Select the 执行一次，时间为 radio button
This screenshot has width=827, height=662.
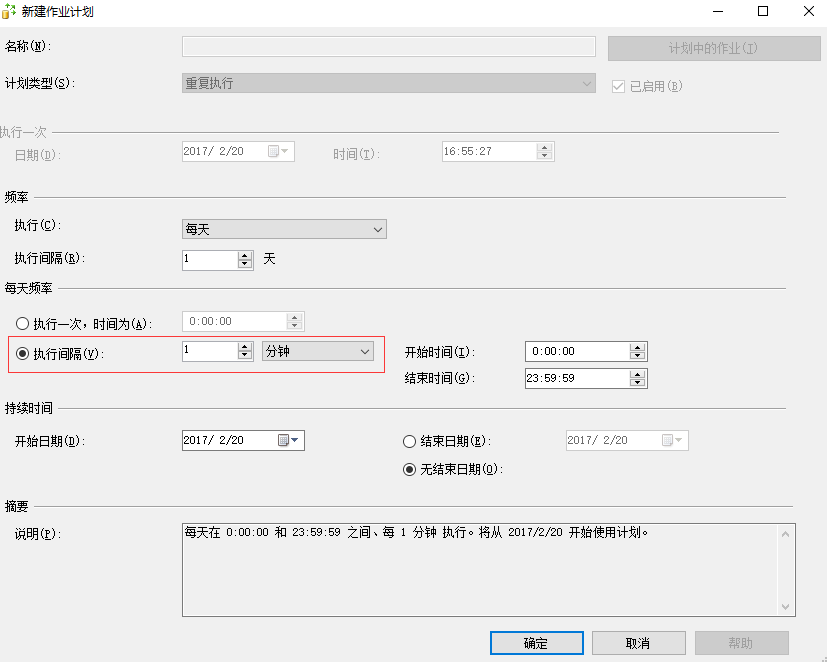(x=22, y=322)
